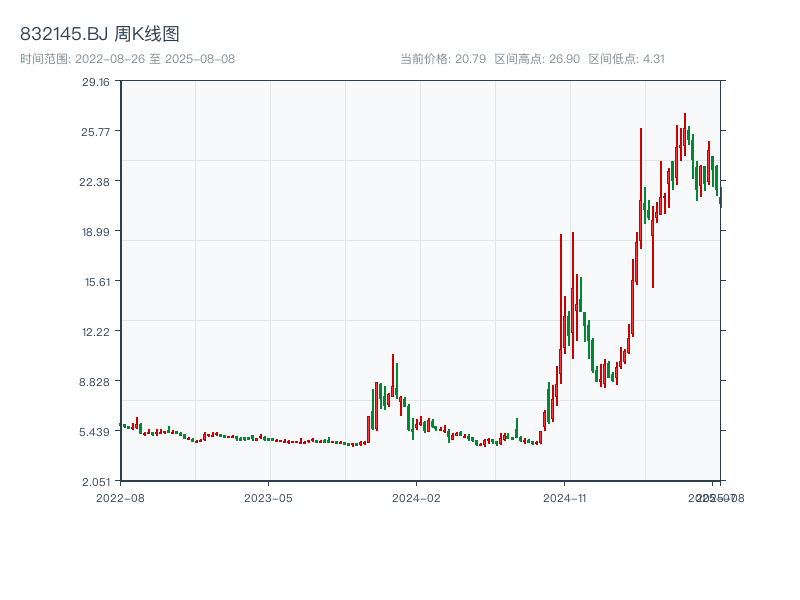800x600 pixels.
Task: Click y-axis value 18.99
Action: [x=96, y=232]
